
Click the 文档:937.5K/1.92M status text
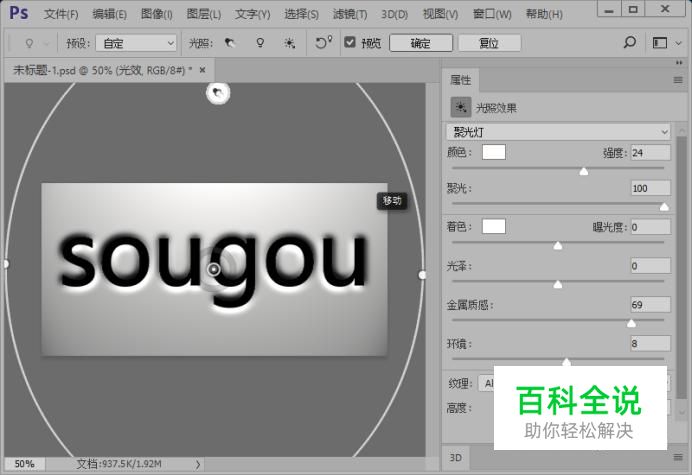pos(119,464)
